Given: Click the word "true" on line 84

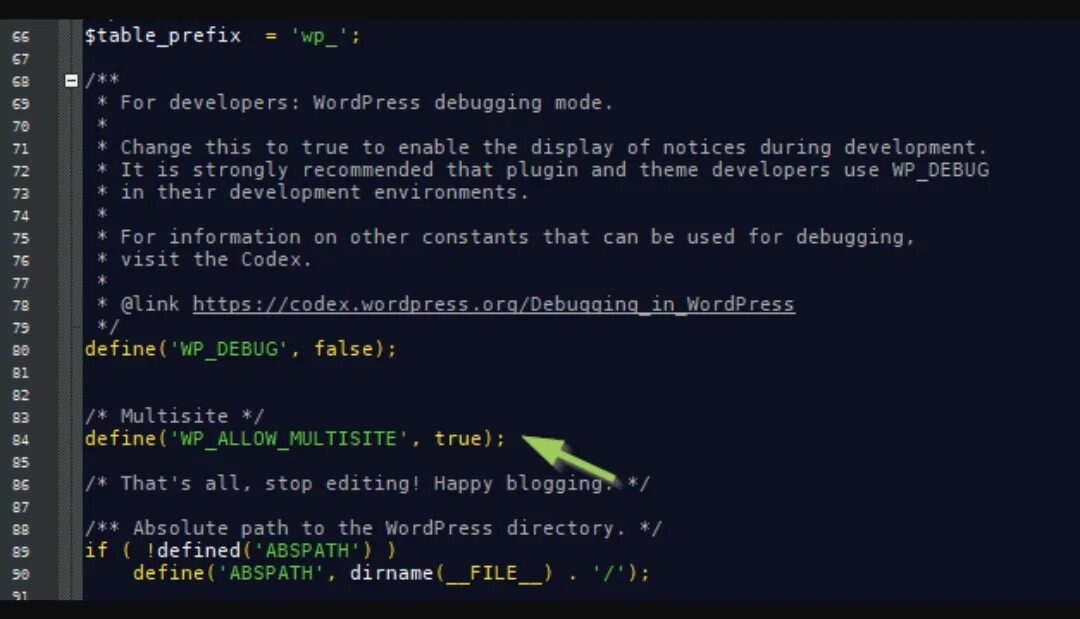Looking at the screenshot, I should click(x=457, y=439).
